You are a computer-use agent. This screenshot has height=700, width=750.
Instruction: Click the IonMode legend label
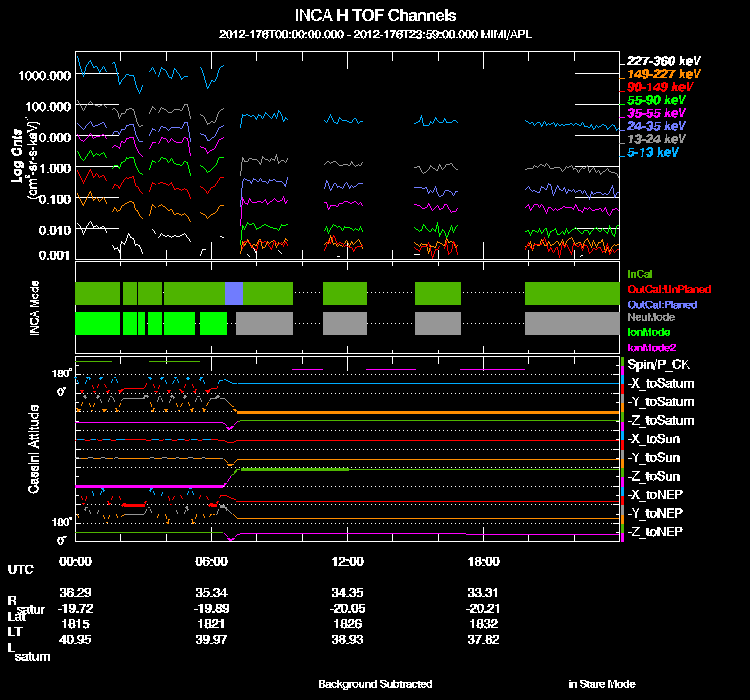coord(649,332)
